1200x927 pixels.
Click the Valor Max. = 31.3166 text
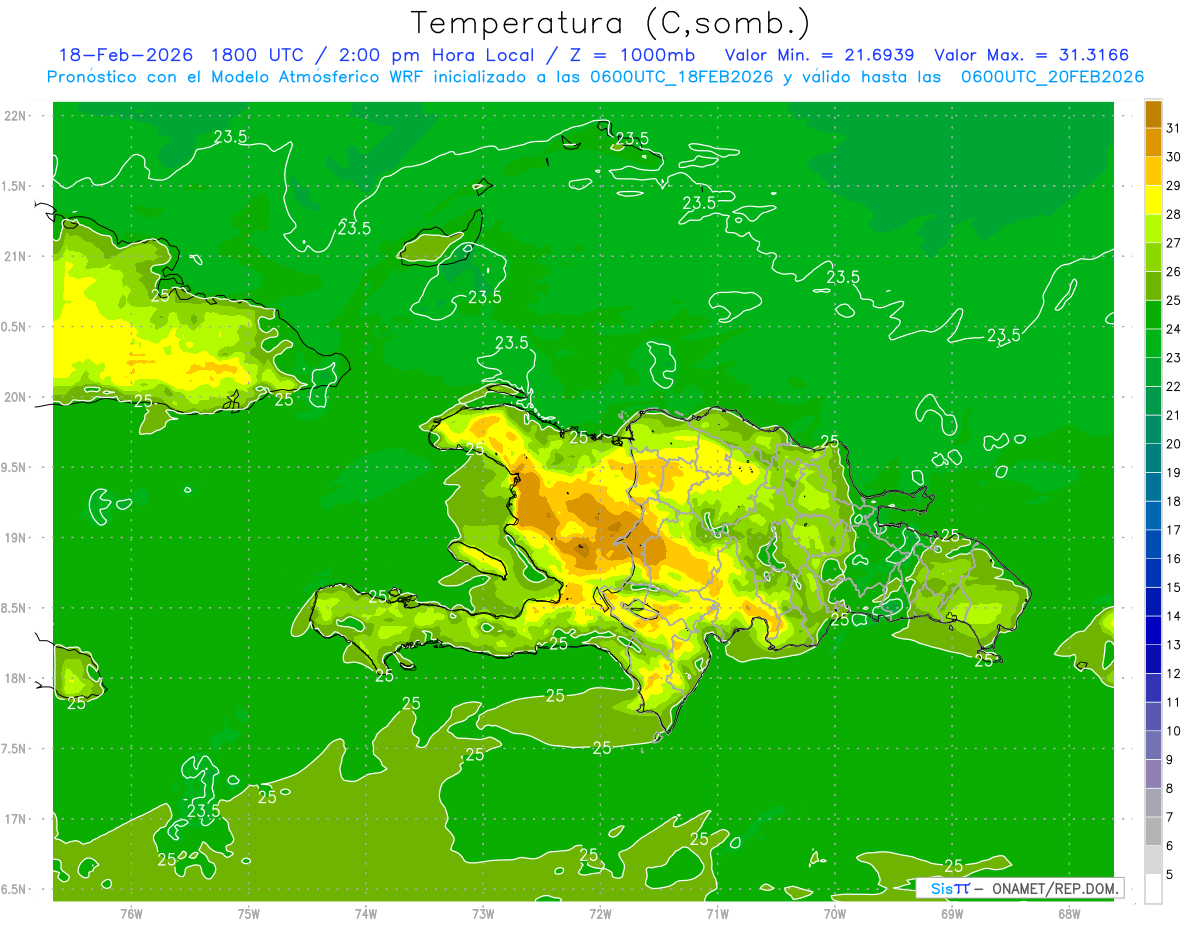1032,55
